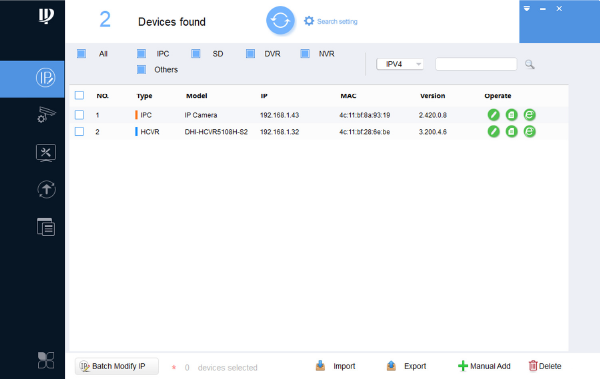The width and height of the screenshot is (600, 380).
Task: Toggle the NVR filter checkbox
Action: 305,54
